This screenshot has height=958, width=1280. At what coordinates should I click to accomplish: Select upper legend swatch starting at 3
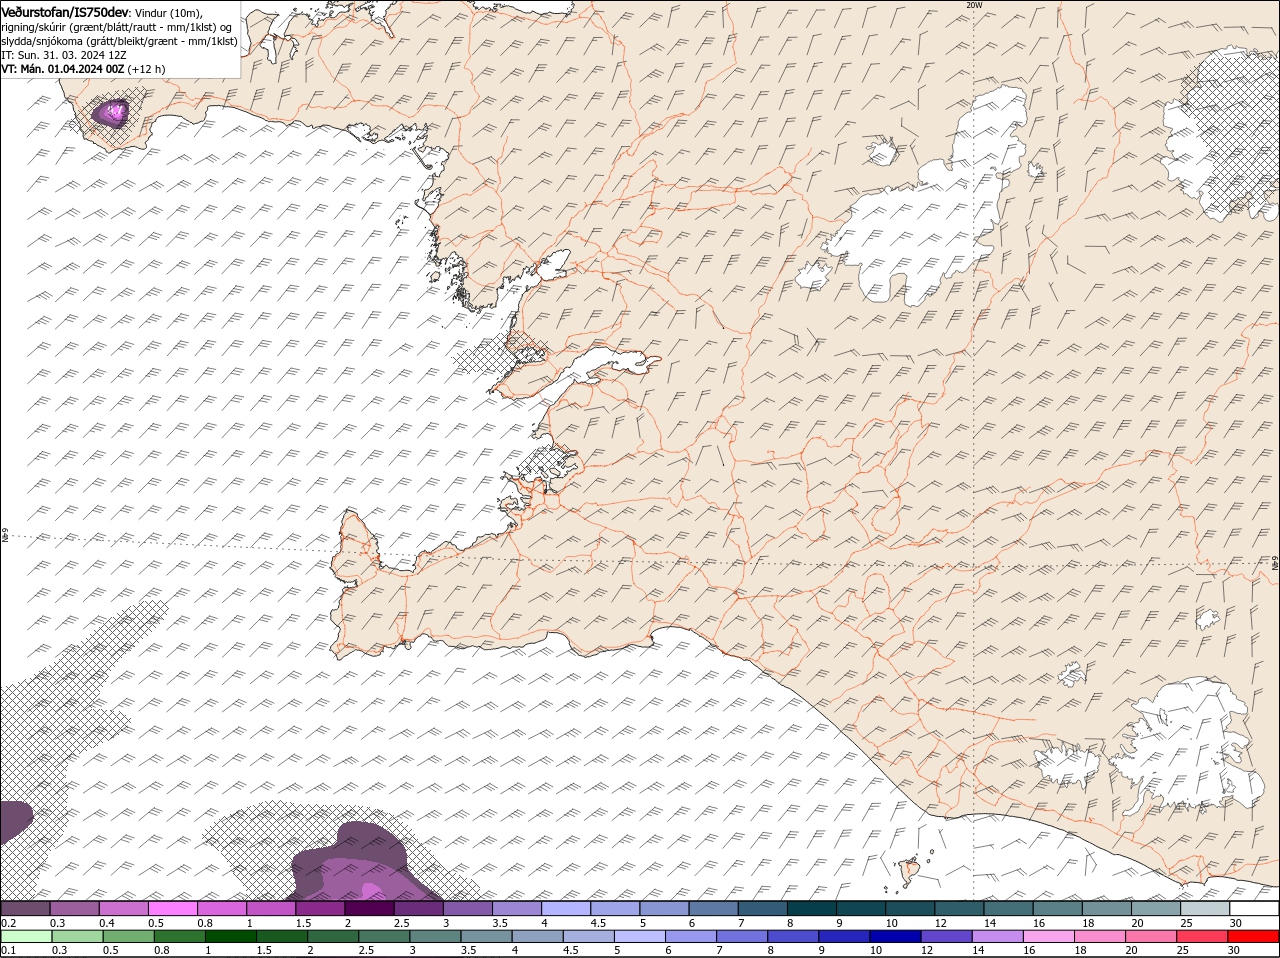[467, 908]
